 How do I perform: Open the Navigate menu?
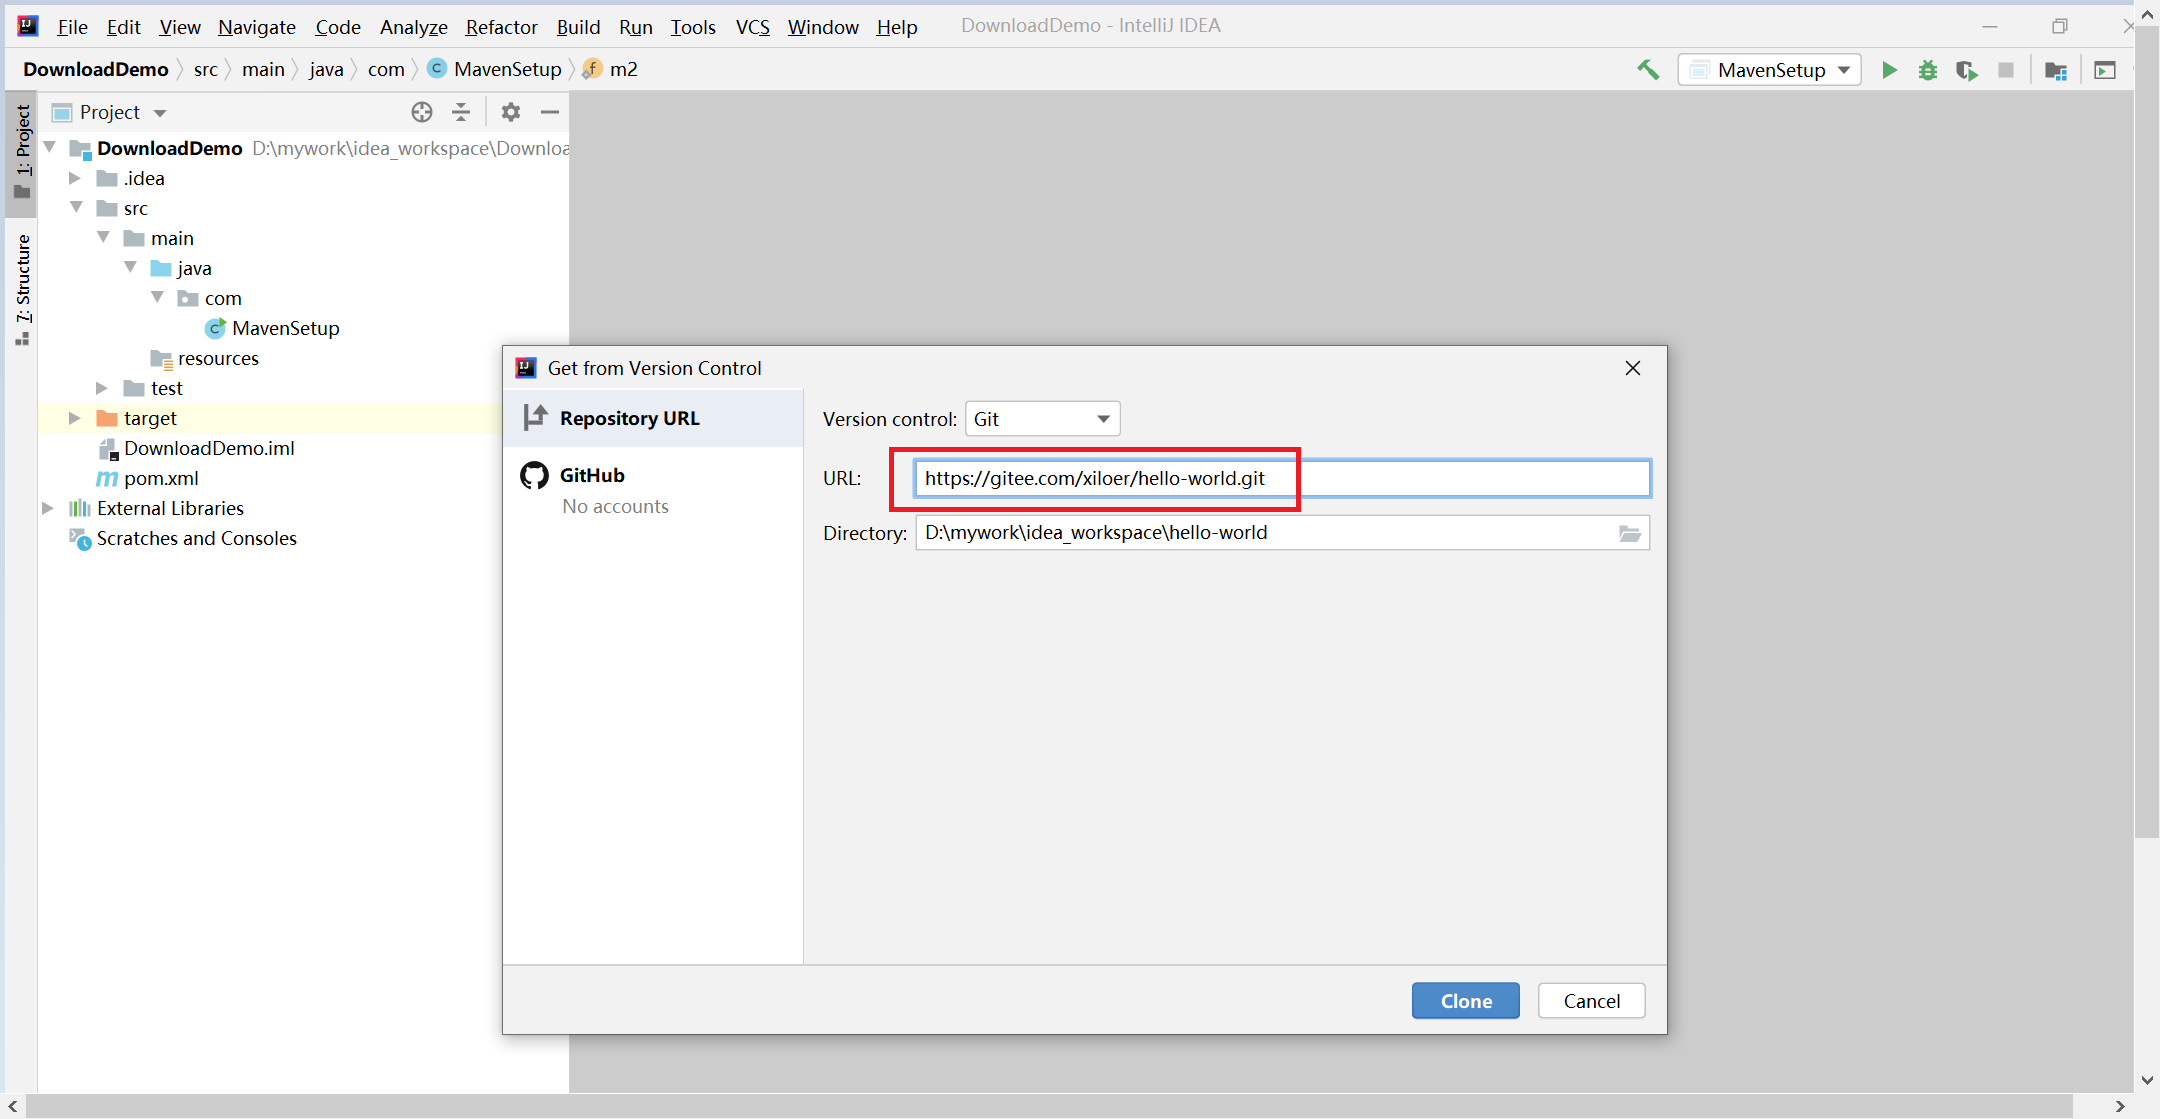tap(257, 27)
